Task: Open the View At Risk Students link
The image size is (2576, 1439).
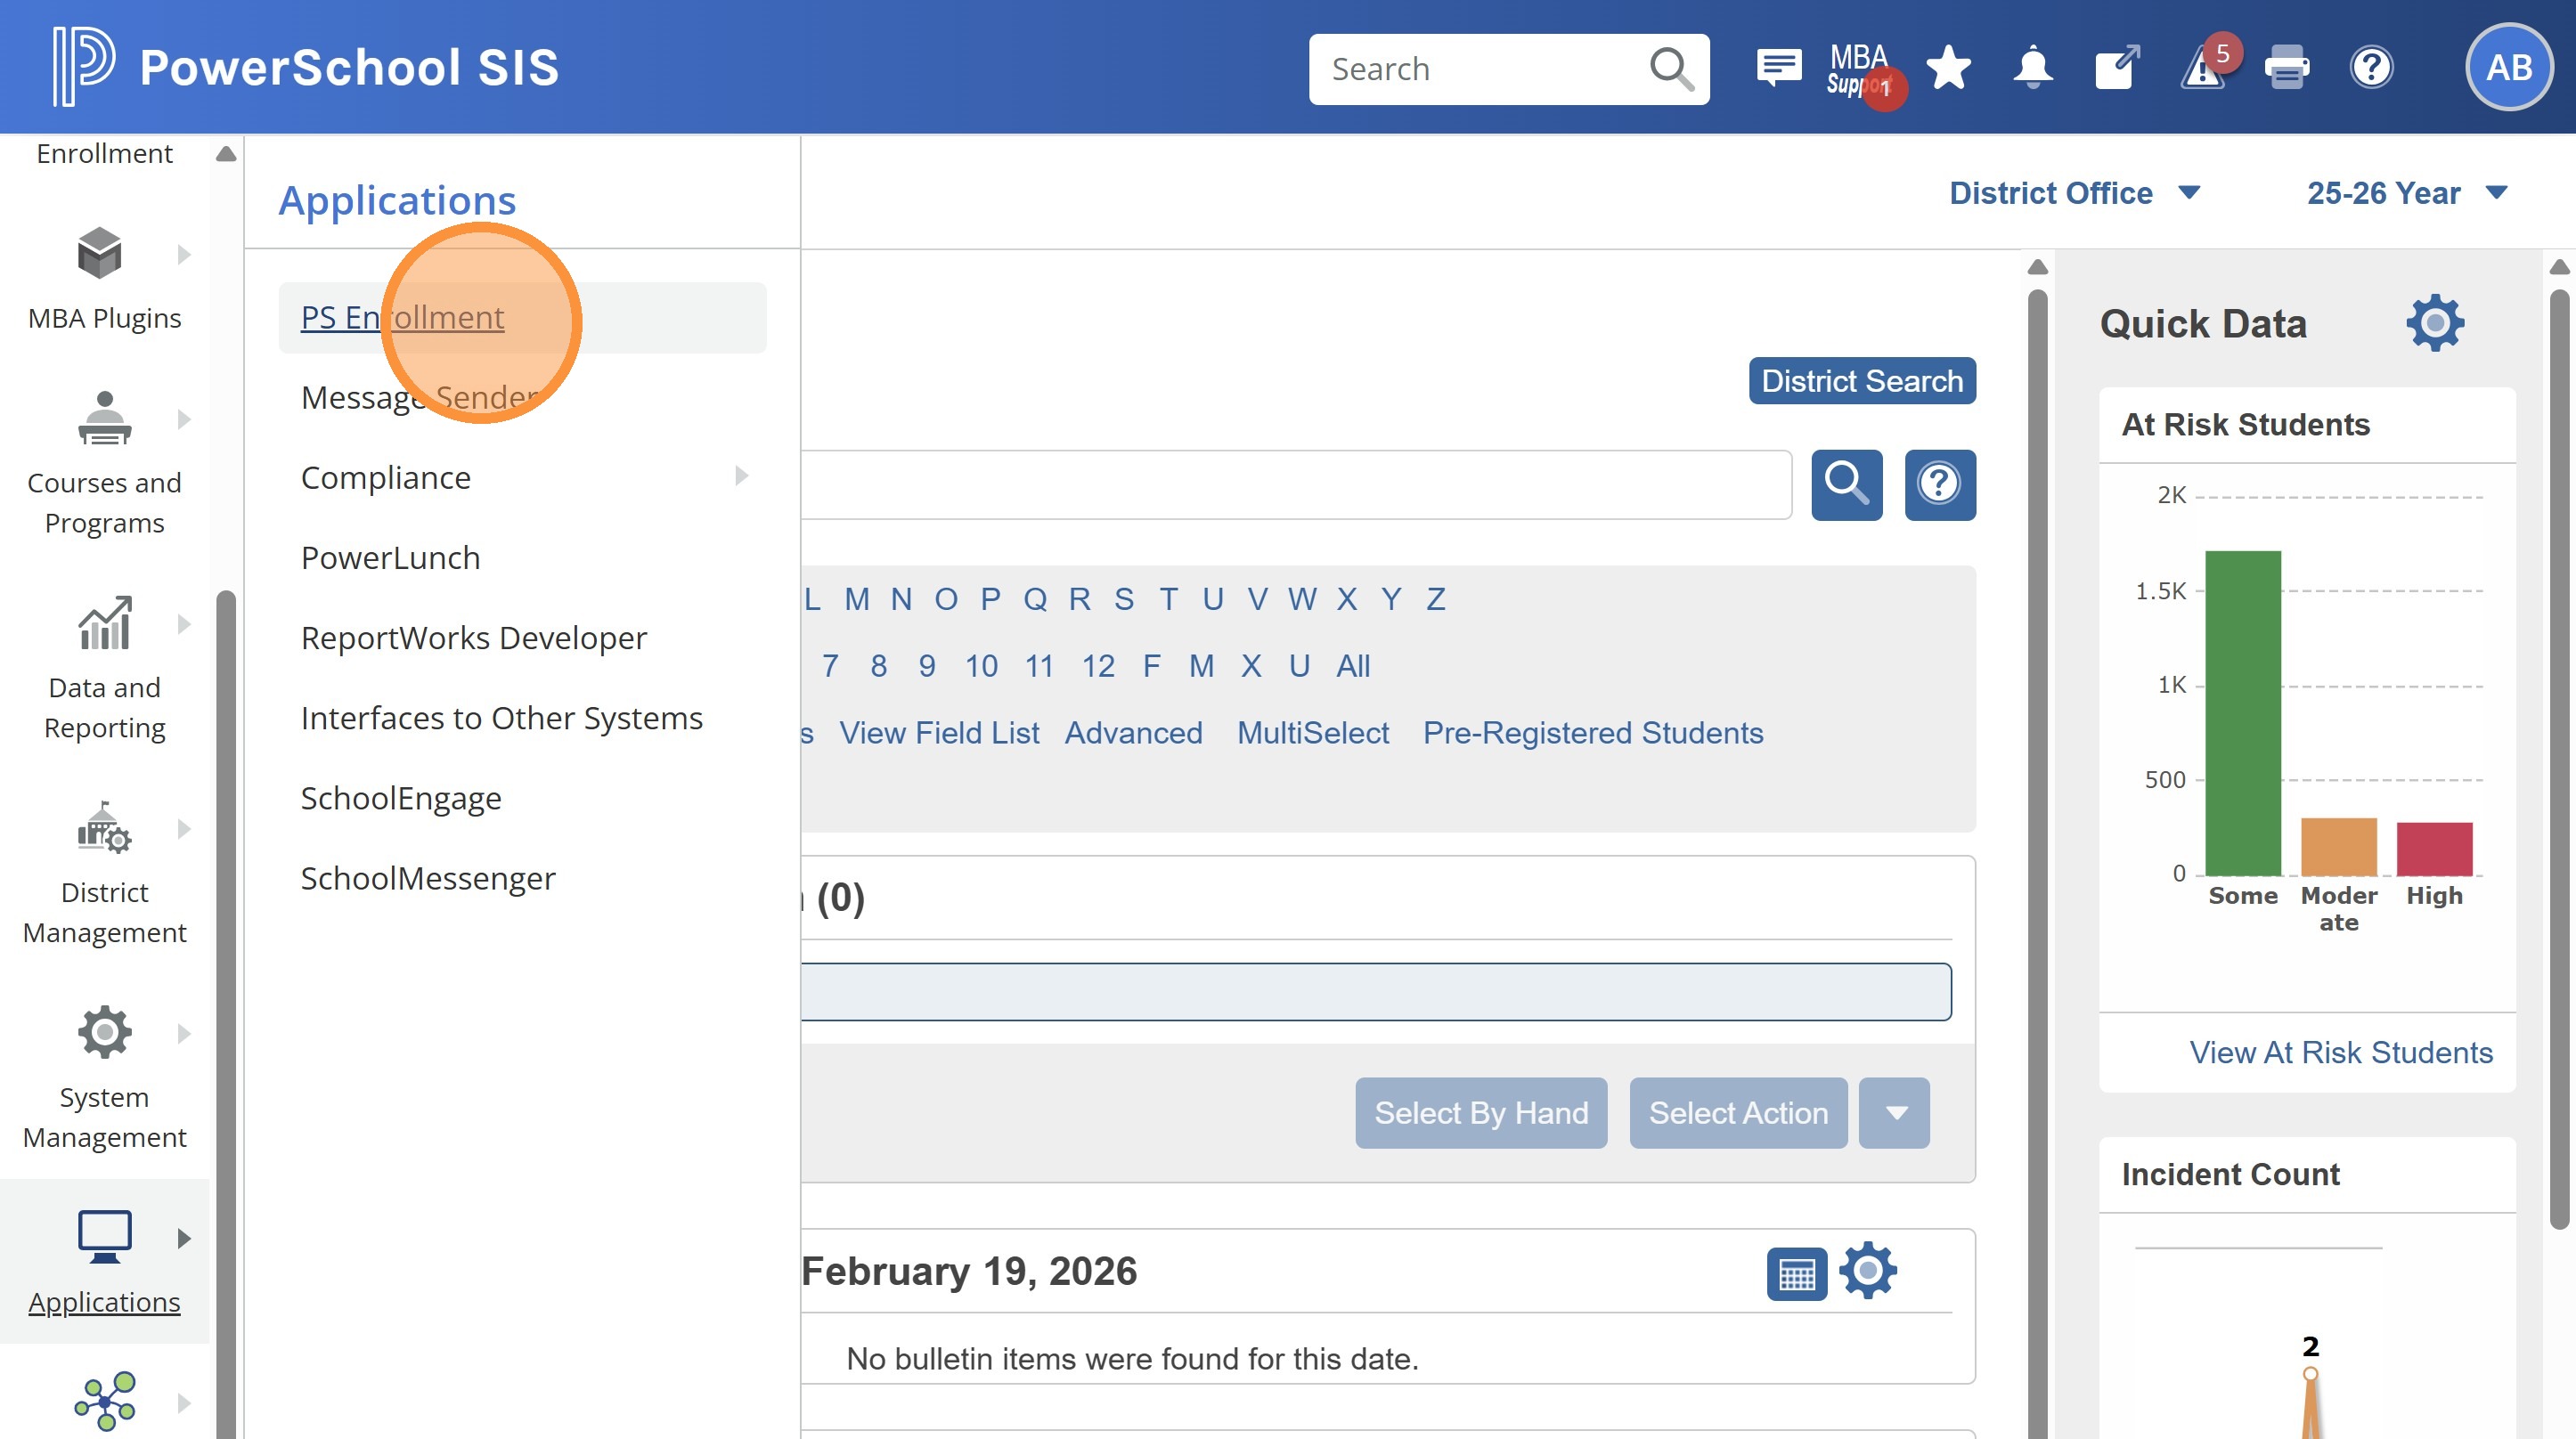Action: coord(2340,1051)
